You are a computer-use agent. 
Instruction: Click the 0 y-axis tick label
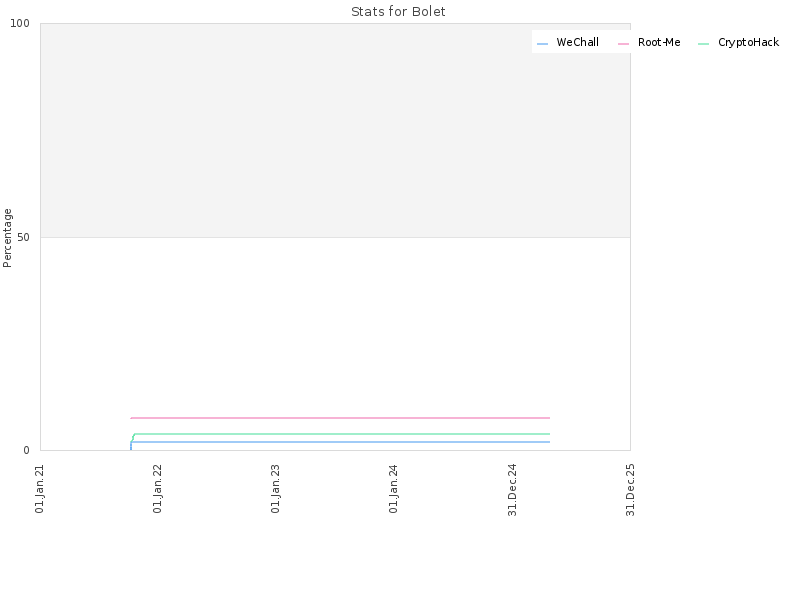(27, 451)
